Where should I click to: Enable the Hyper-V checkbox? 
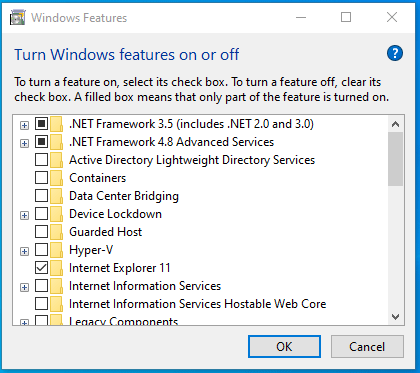pos(41,250)
